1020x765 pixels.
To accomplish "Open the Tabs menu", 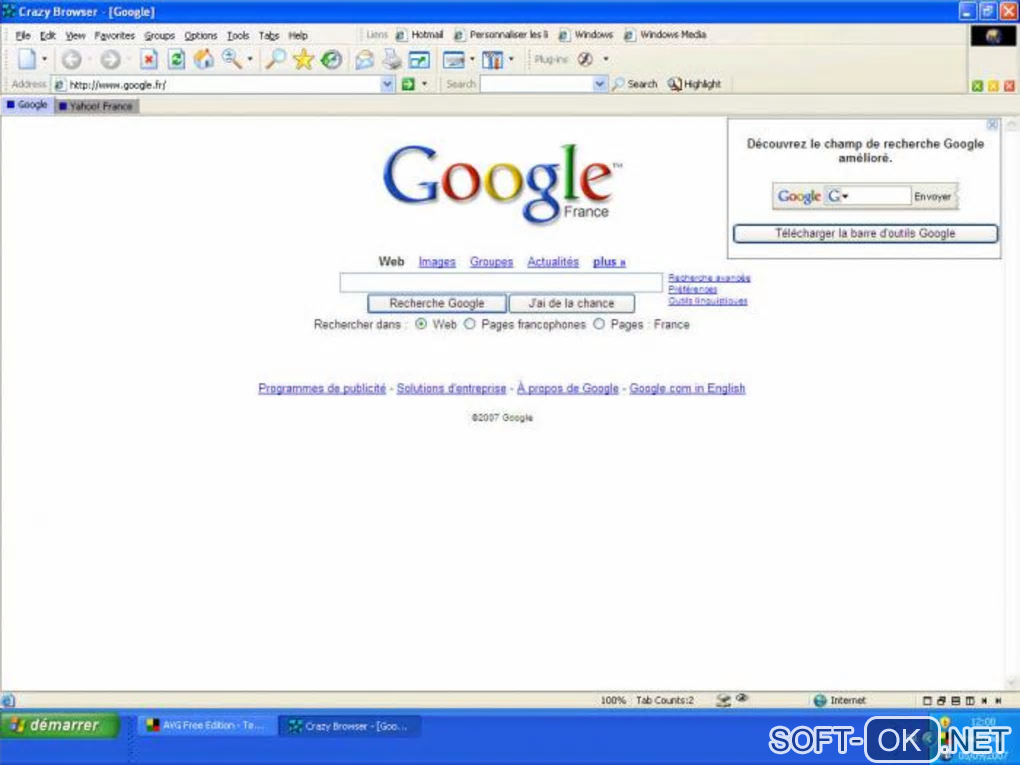I will click(x=269, y=35).
